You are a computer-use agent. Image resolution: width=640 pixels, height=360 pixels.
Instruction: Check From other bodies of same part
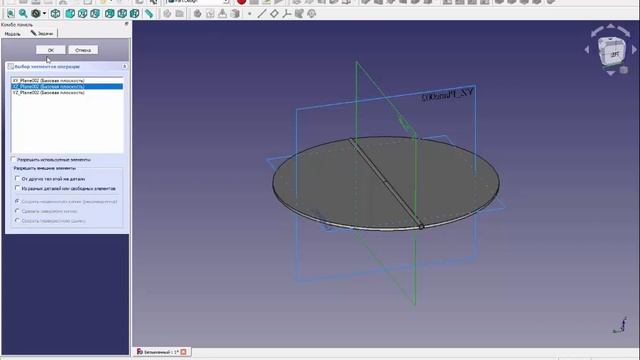coord(17,178)
